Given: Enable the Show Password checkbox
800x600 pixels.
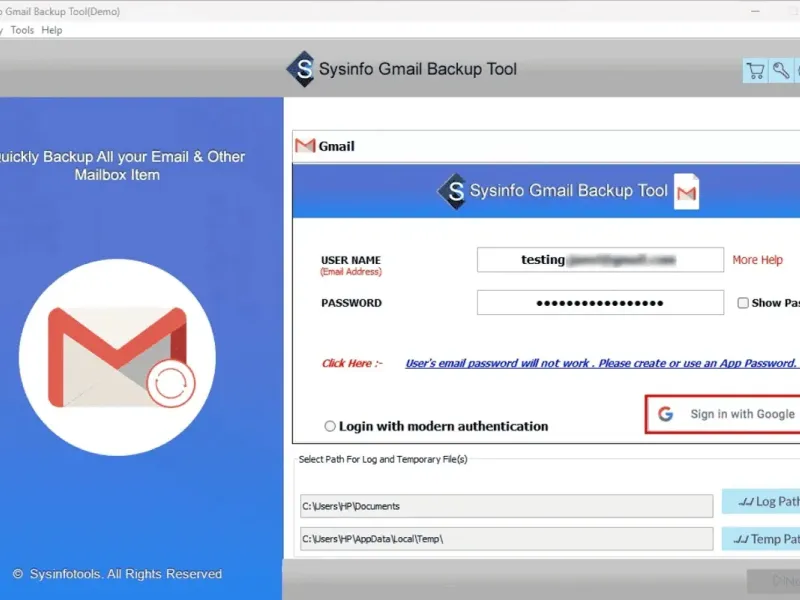Looking at the screenshot, I should pyautogui.click(x=743, y=303).
